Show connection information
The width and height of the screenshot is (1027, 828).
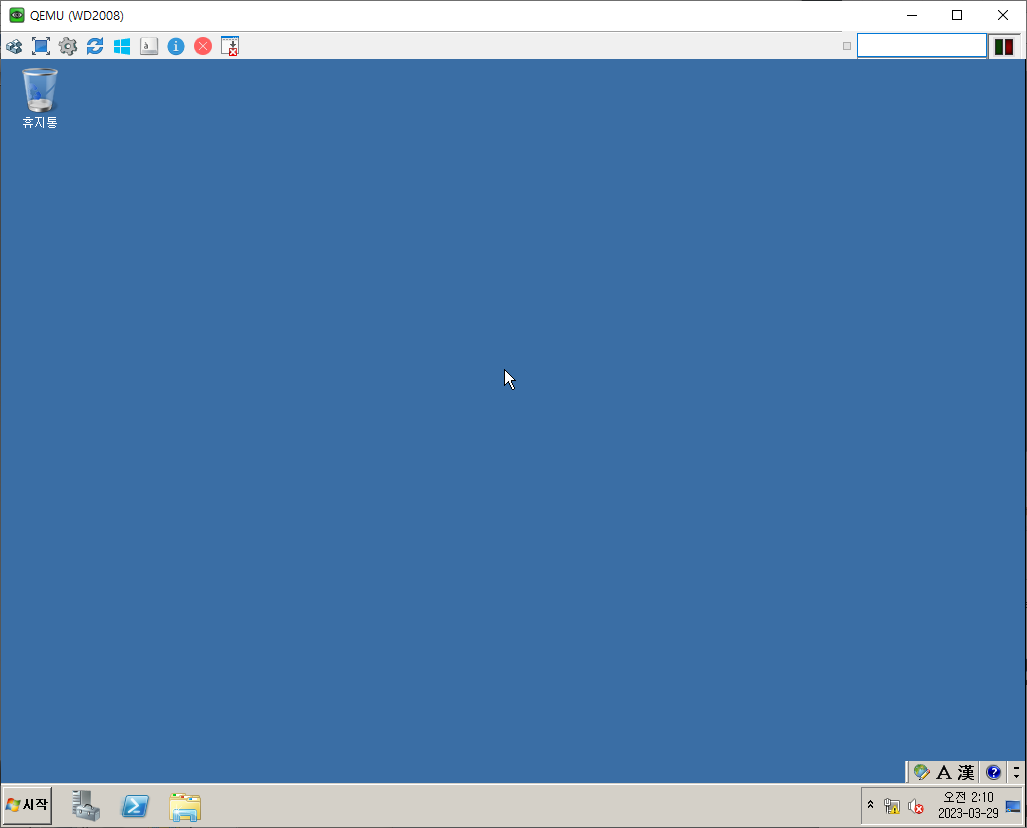click(176, 47)
